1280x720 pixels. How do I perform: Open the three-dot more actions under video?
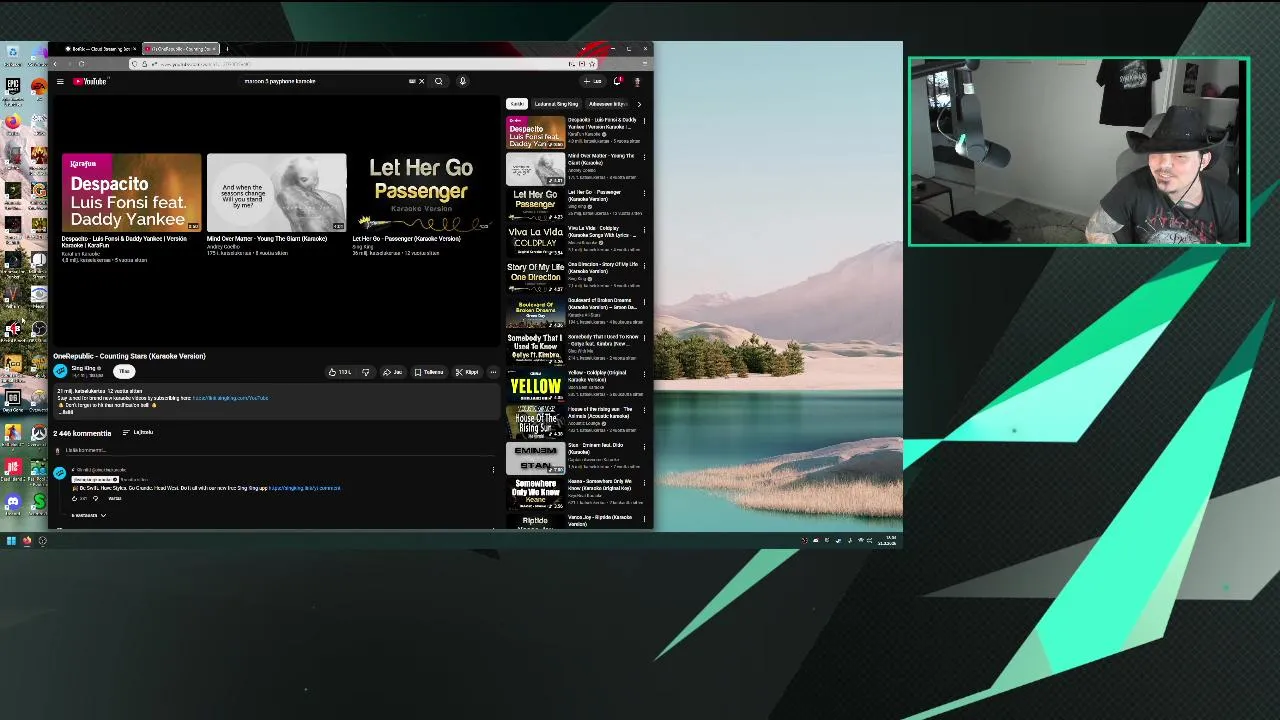492,372
